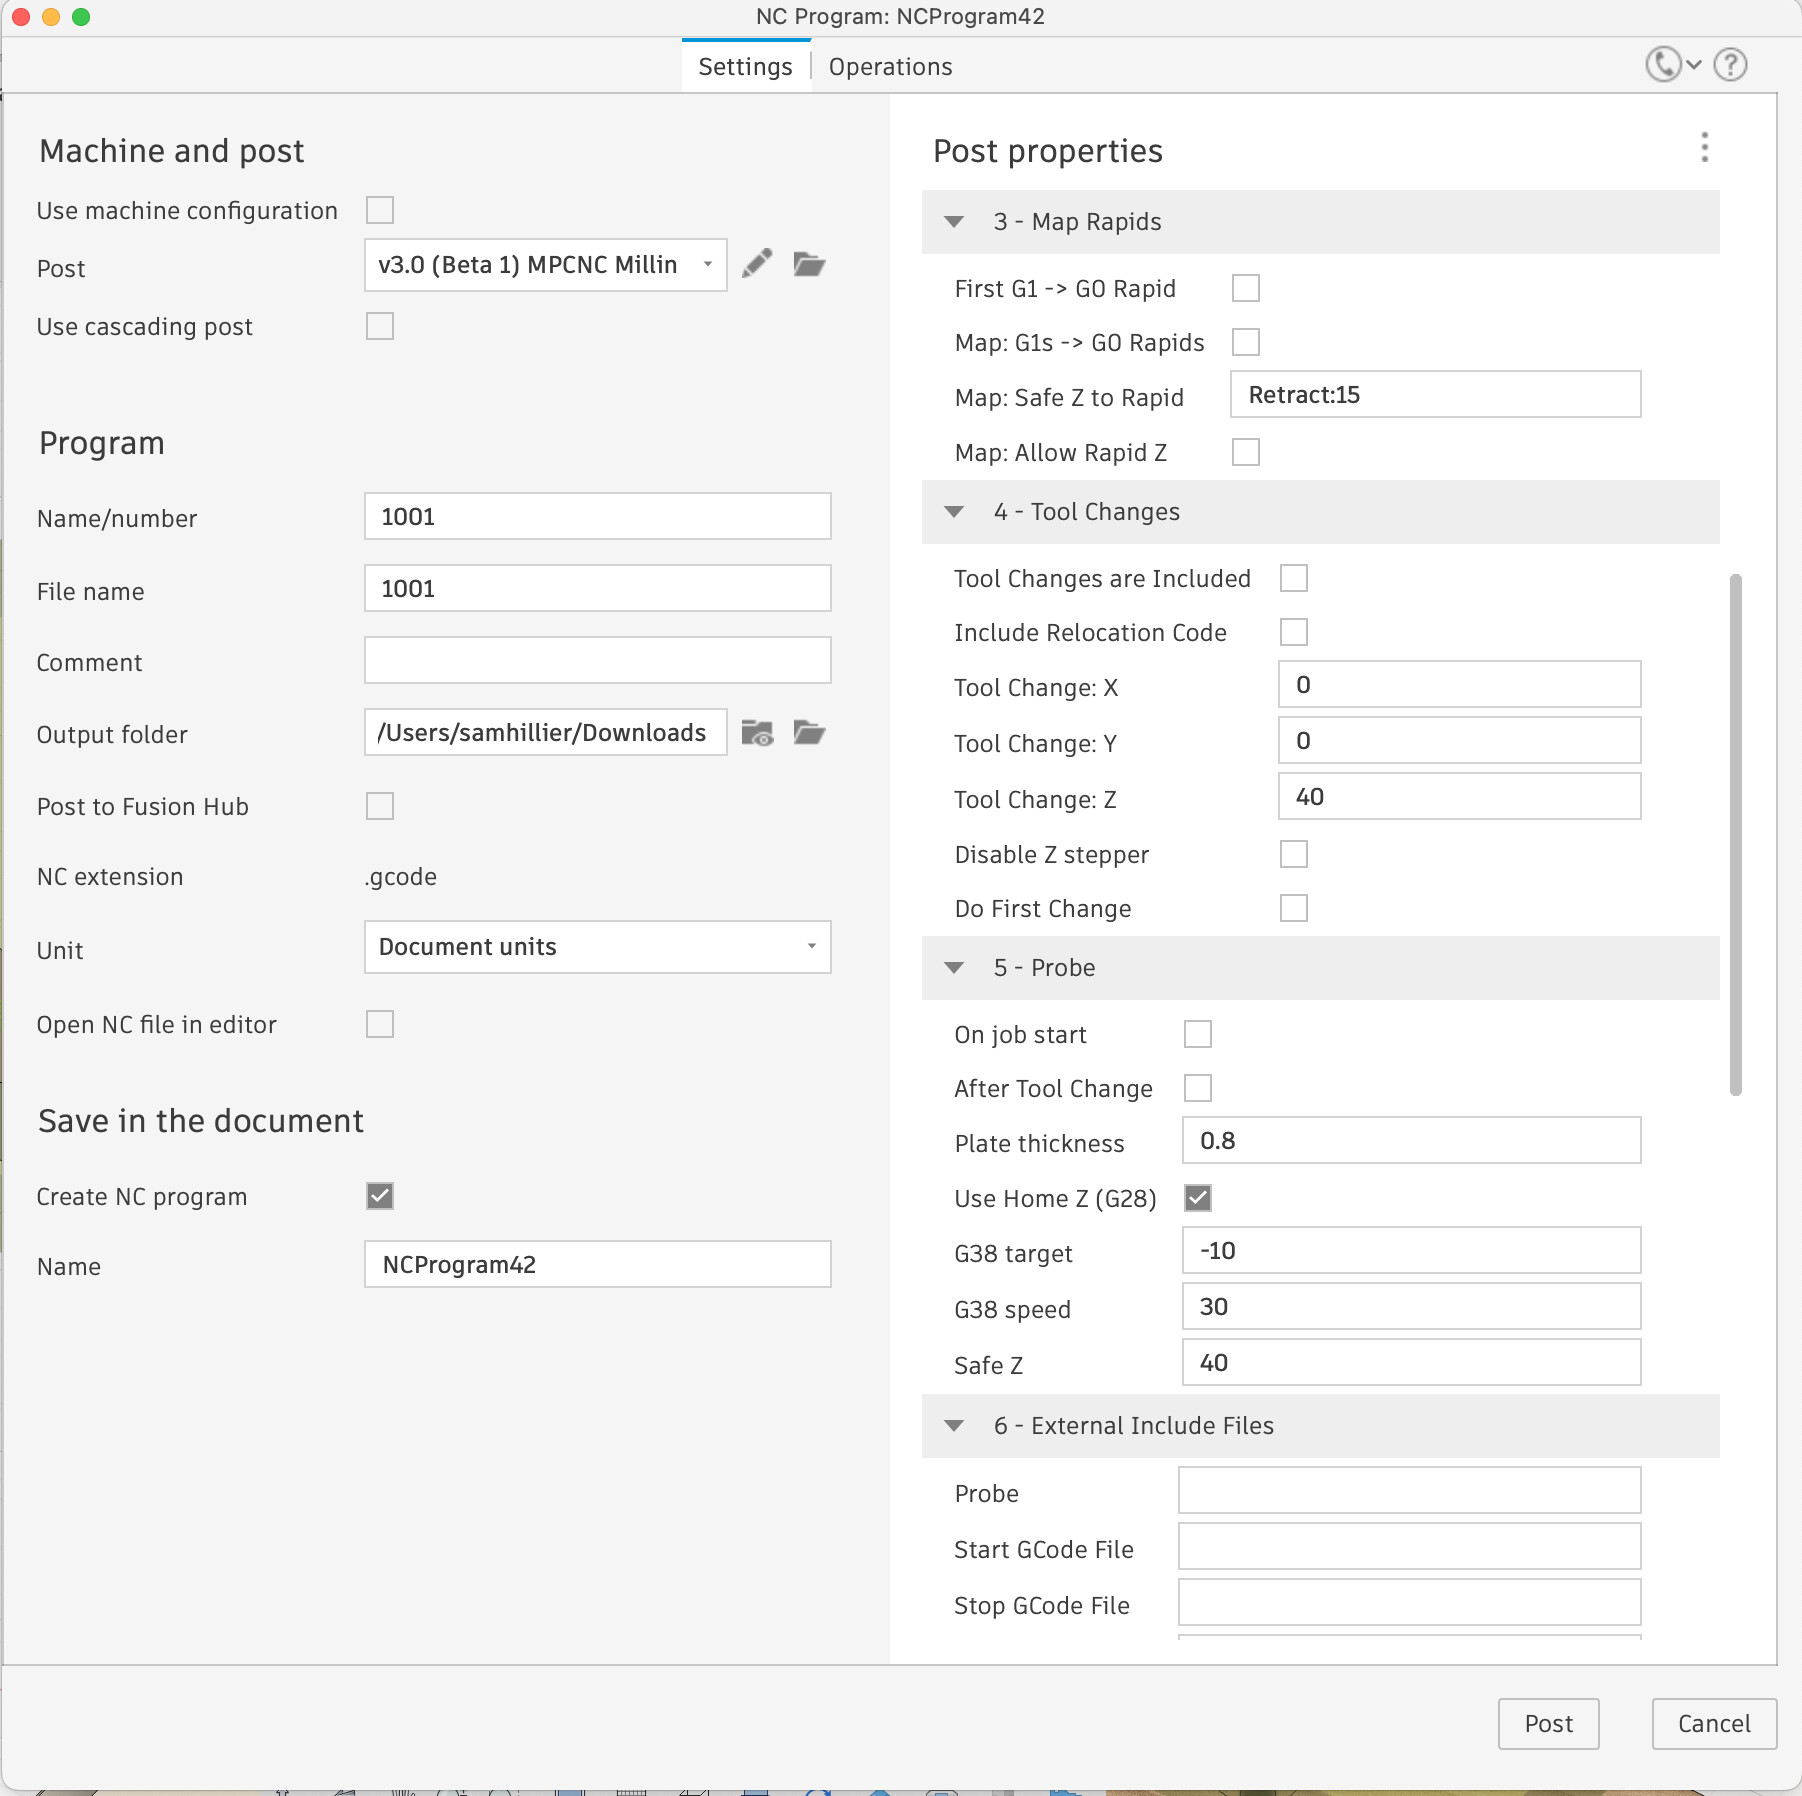The width and height of the screenshot is (1802, 1796).
Task: Click the green macOS fullscreen button
Action: tap(81, 17)
